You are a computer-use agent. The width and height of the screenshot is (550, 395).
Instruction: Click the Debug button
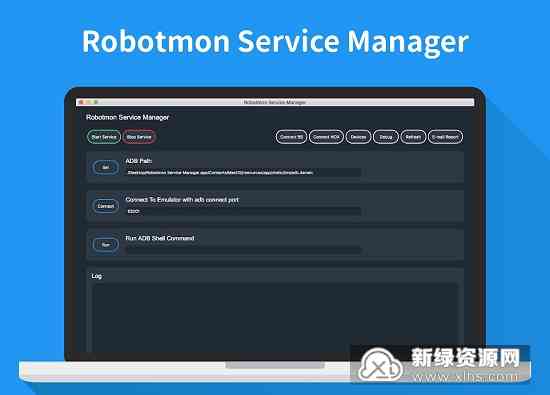386,137
